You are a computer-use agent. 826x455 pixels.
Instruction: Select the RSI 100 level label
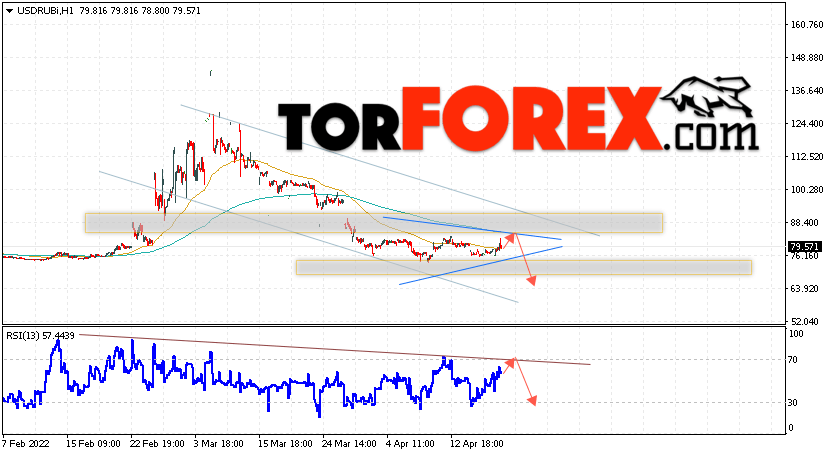point(795,334)
